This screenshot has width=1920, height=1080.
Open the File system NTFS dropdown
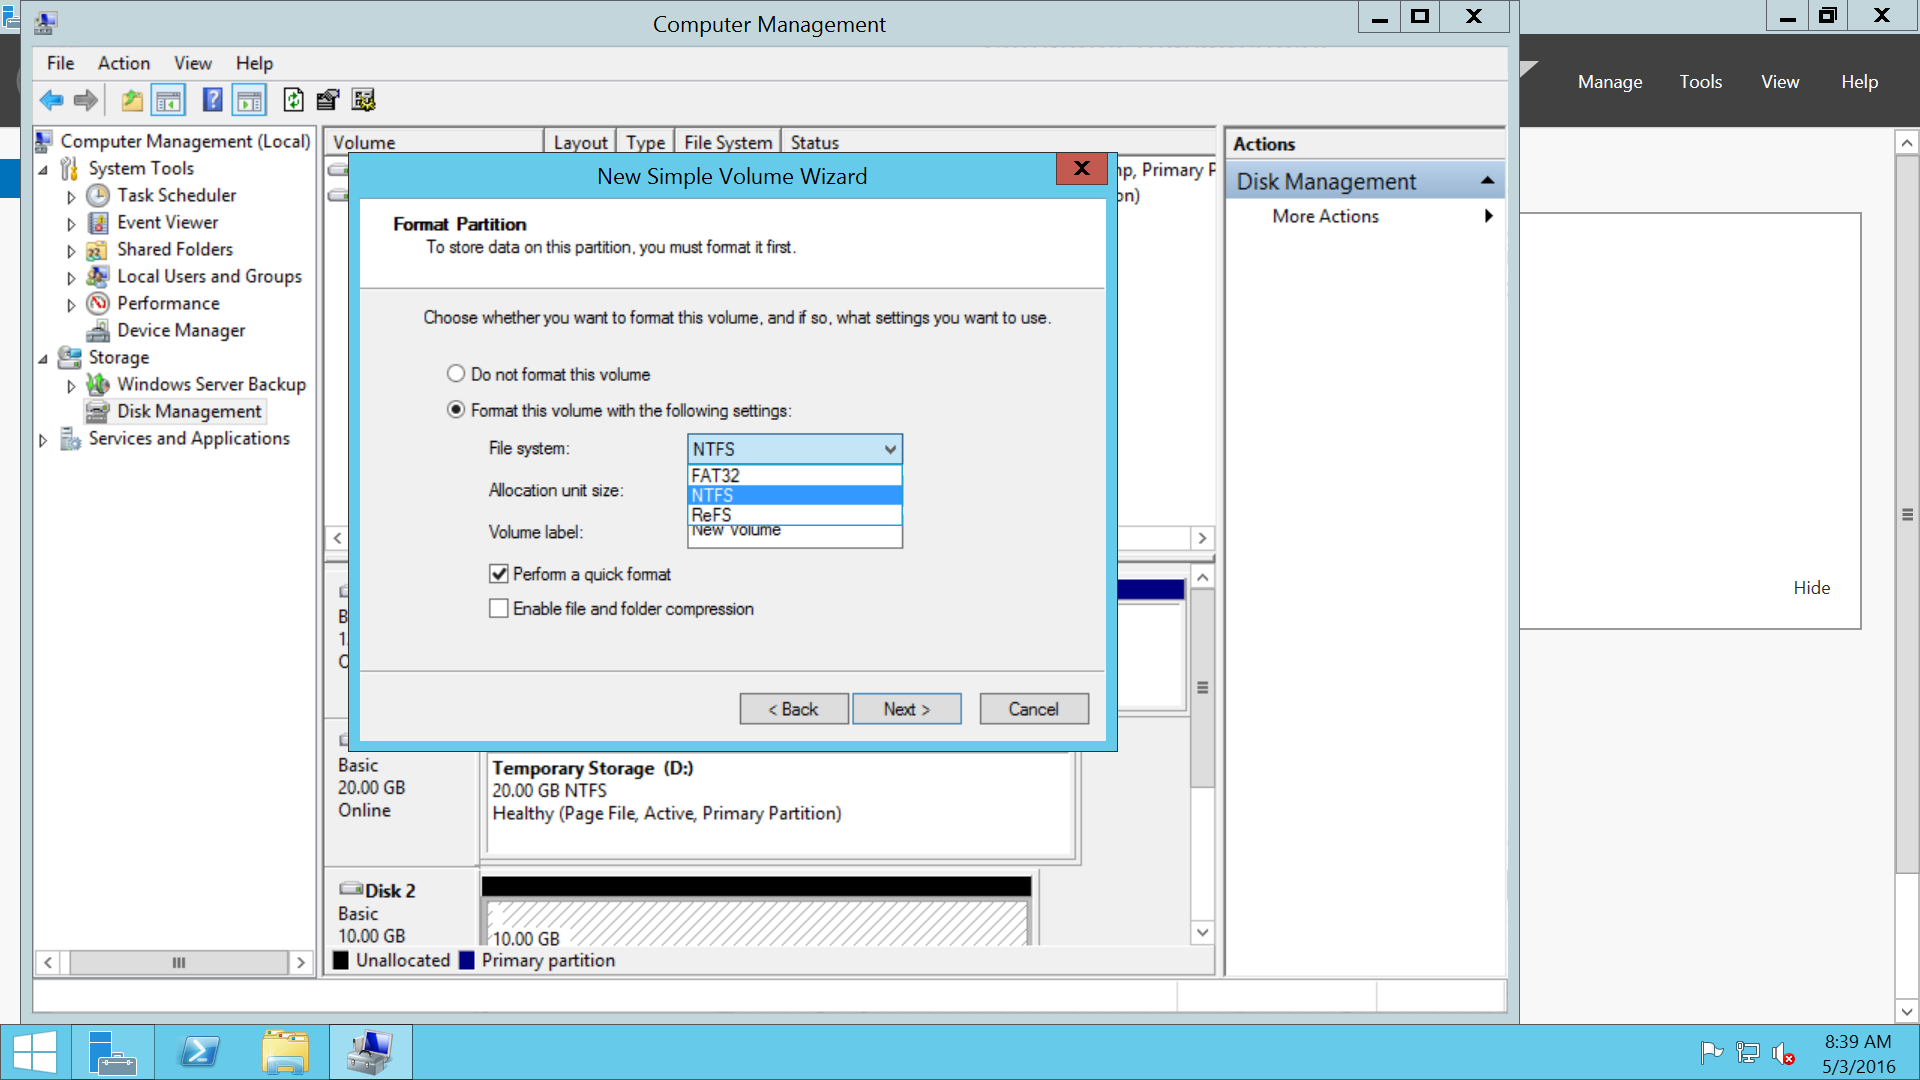coord(795,449)
